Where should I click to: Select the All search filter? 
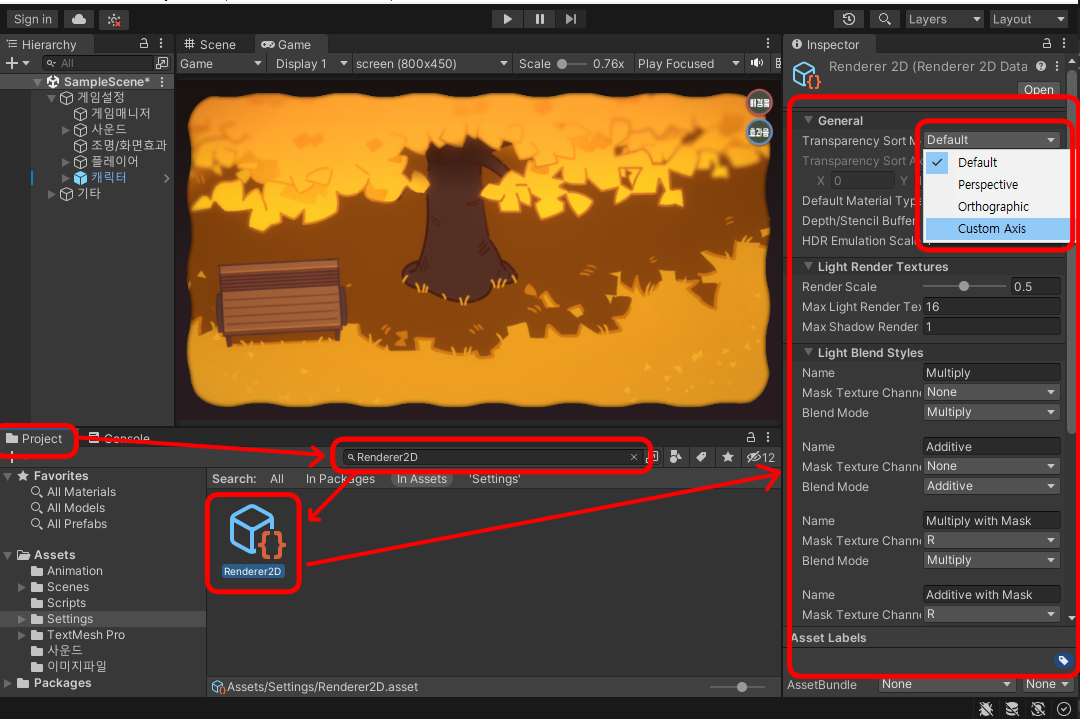276,479
